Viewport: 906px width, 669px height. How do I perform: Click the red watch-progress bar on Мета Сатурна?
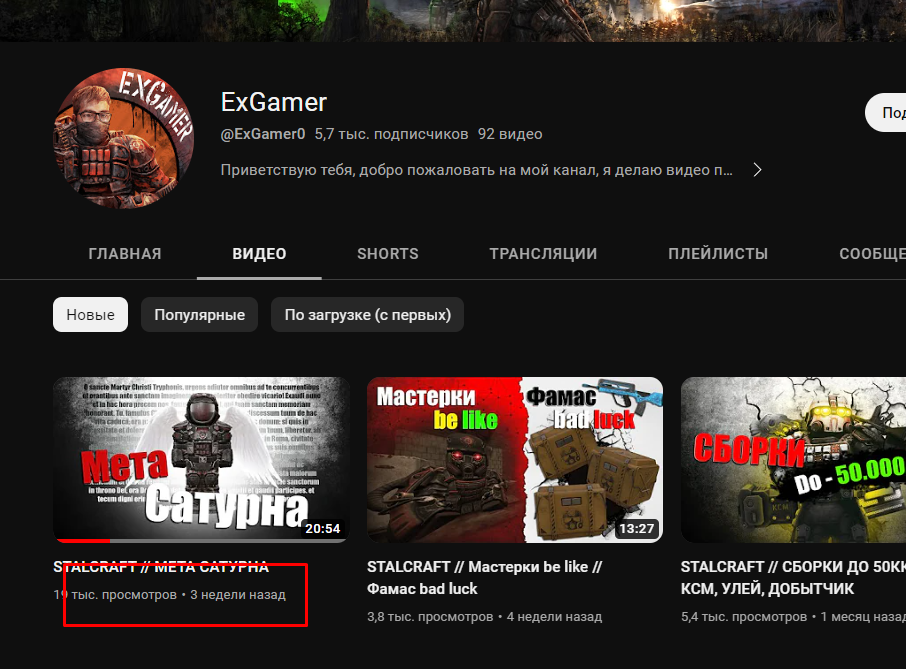tap(81, 541)
